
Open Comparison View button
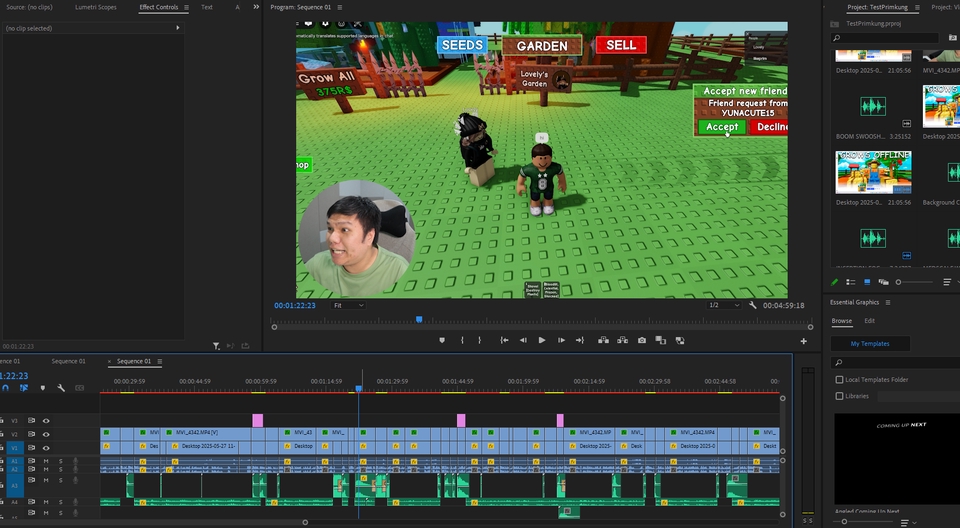pyautogui.click(x=661, y=341)
